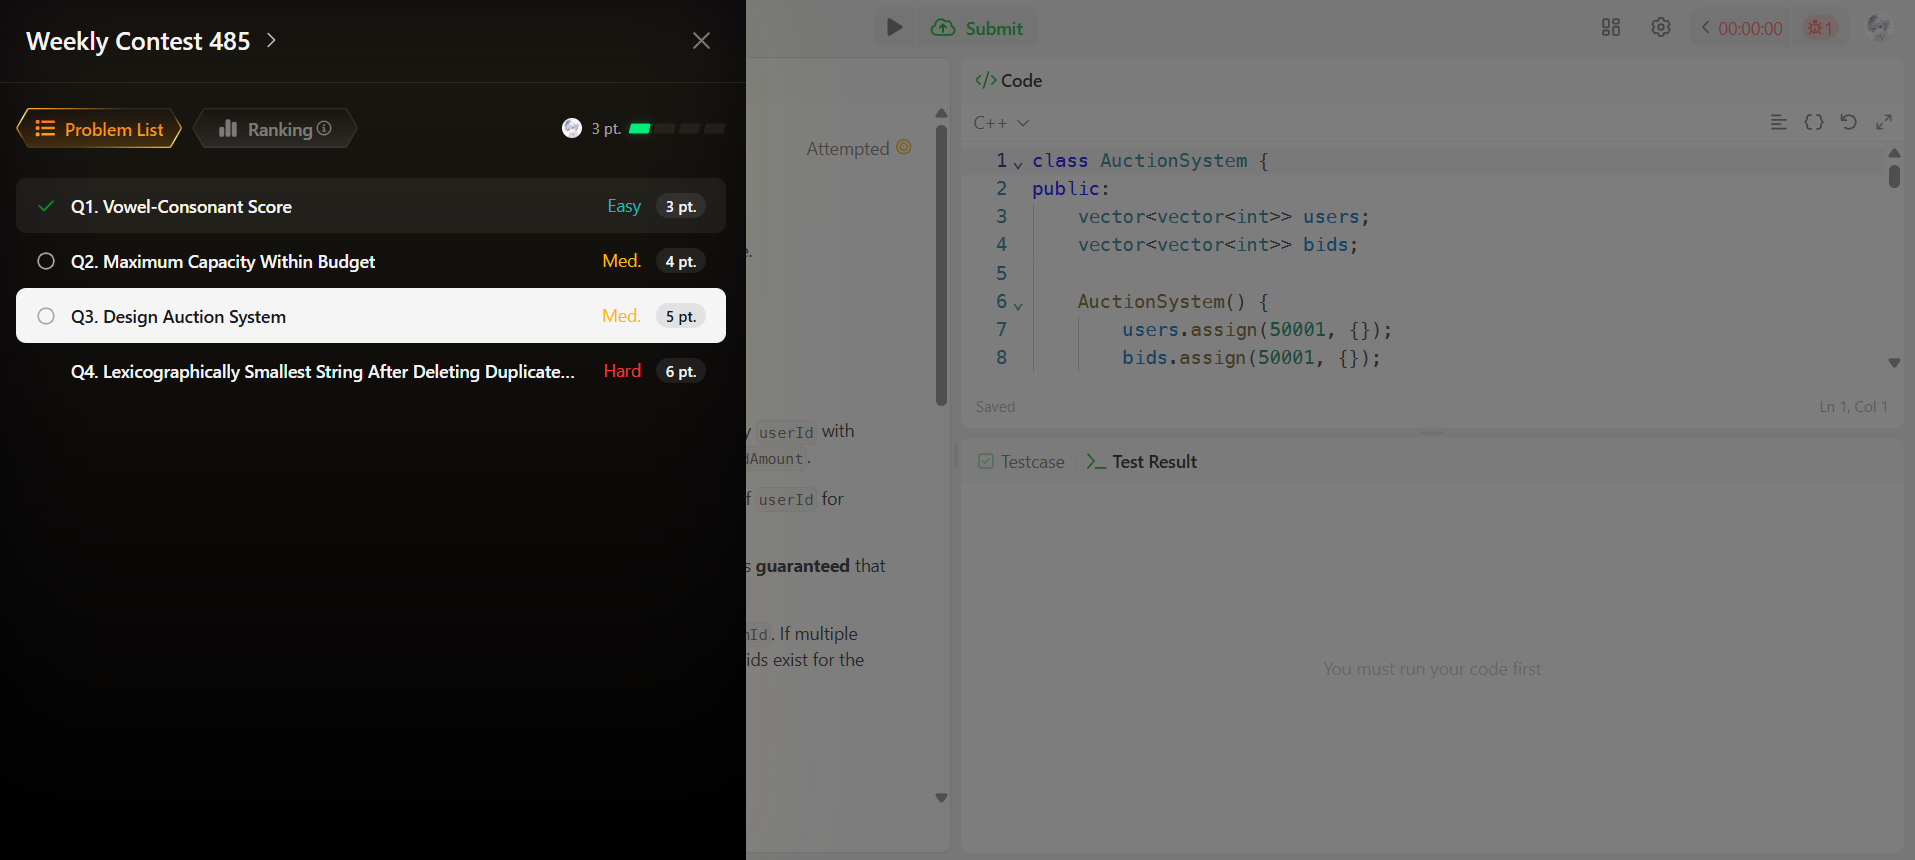
Task: Switch to the Ranking tab
Action: click(274, 129)
